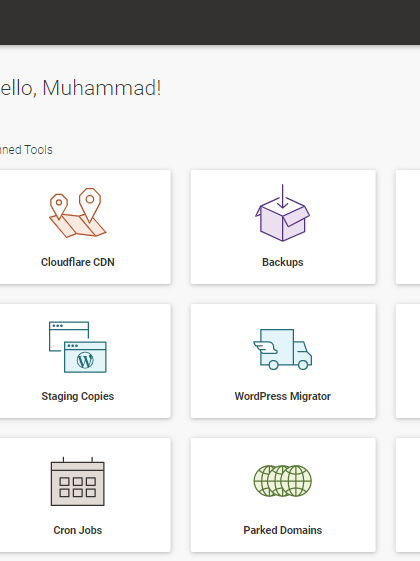
Task: Select the WordPress Migrator text label
Action: point(283,396)
